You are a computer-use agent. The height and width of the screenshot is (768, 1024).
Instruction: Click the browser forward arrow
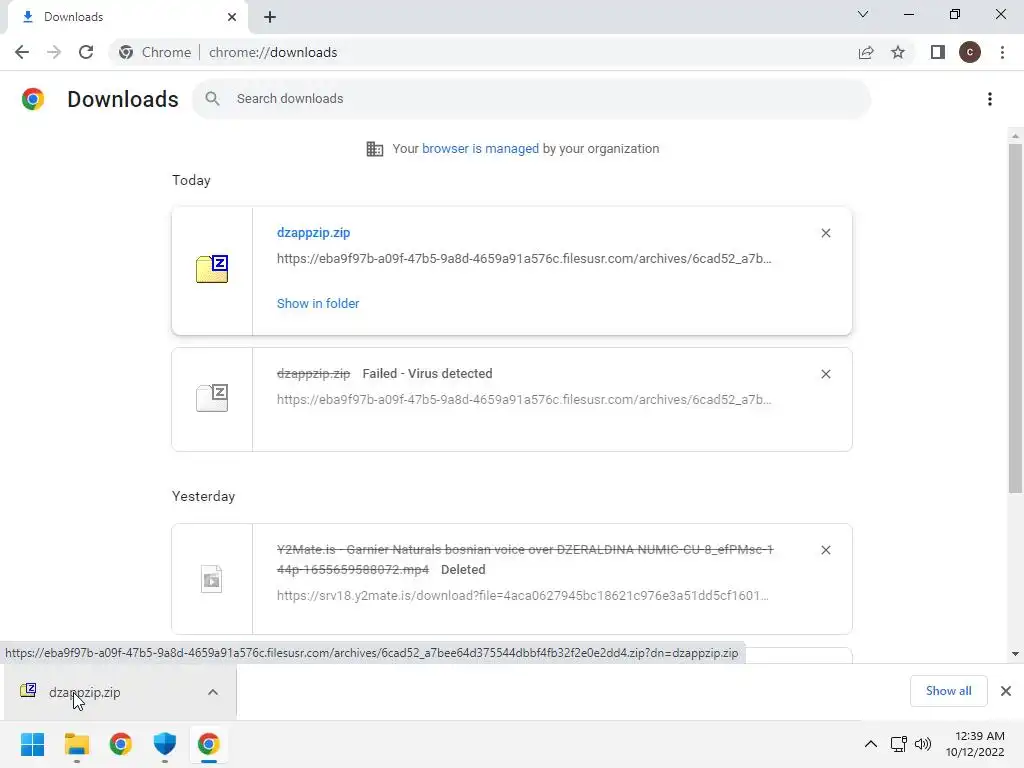click(54, 52)
